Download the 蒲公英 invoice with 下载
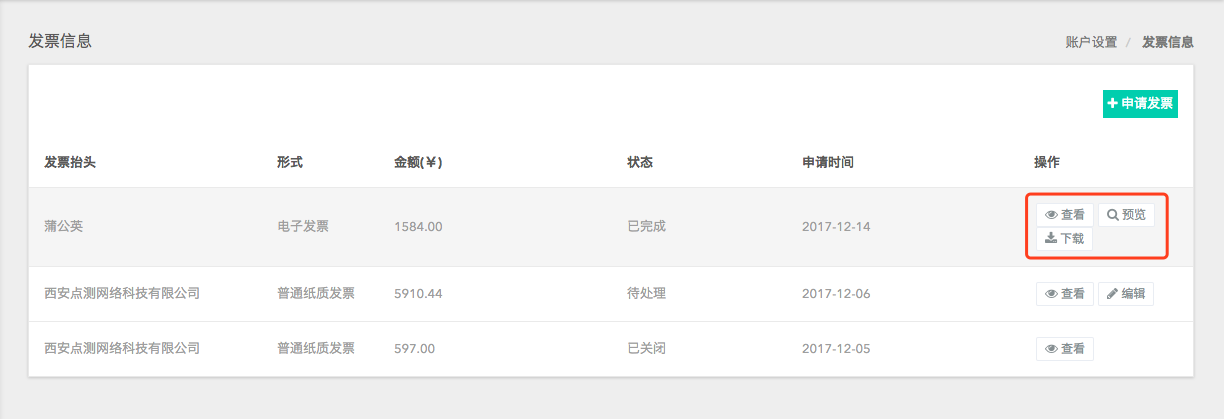The image size is (1224, 419). (1065, 239)
